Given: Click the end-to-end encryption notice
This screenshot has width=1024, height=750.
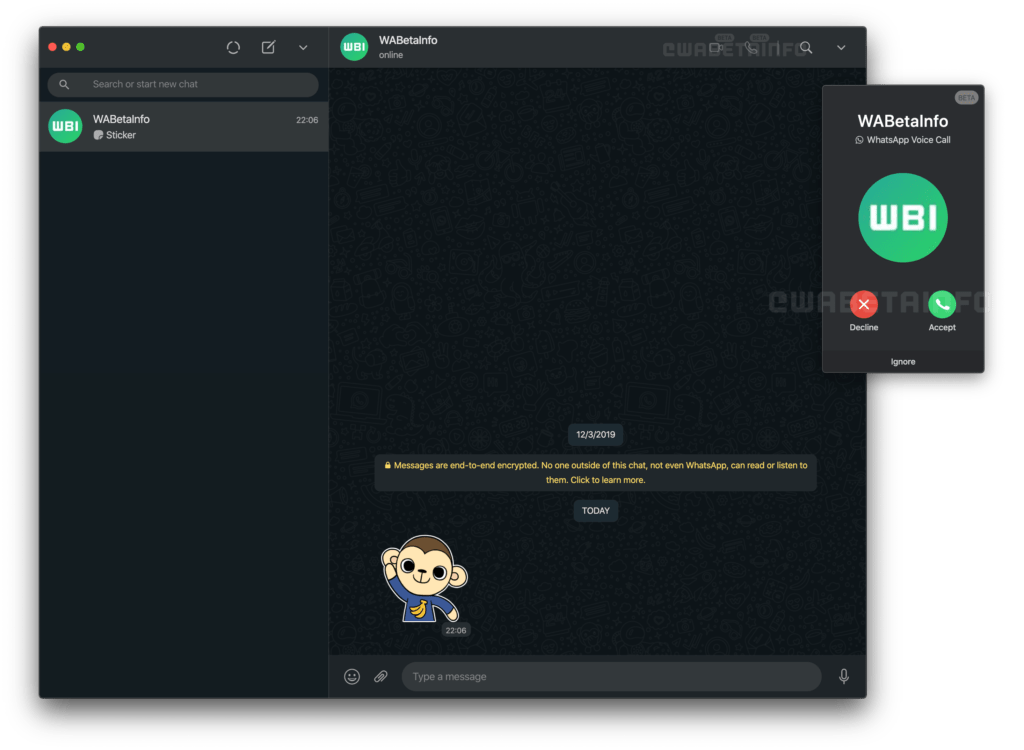Looking at the screenshot, I should (x=595, y=472).
